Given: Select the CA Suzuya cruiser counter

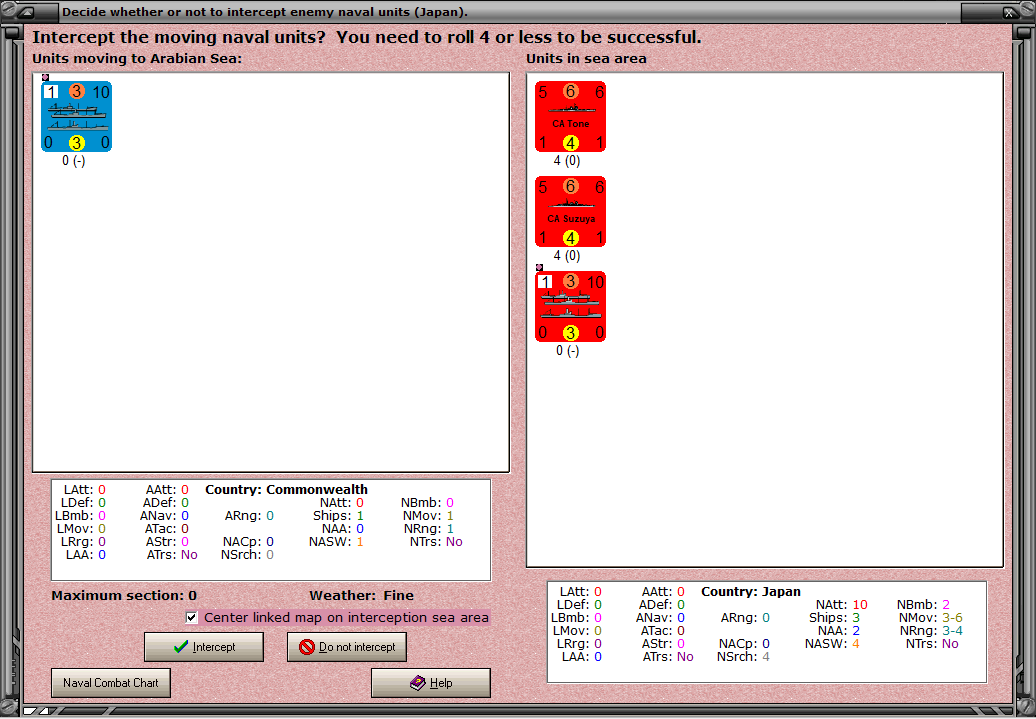Looking at the screenshot, I should 570,211.
